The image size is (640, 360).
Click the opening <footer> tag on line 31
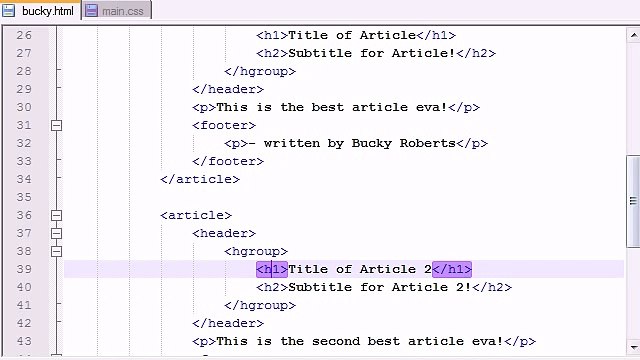(224, 125)
